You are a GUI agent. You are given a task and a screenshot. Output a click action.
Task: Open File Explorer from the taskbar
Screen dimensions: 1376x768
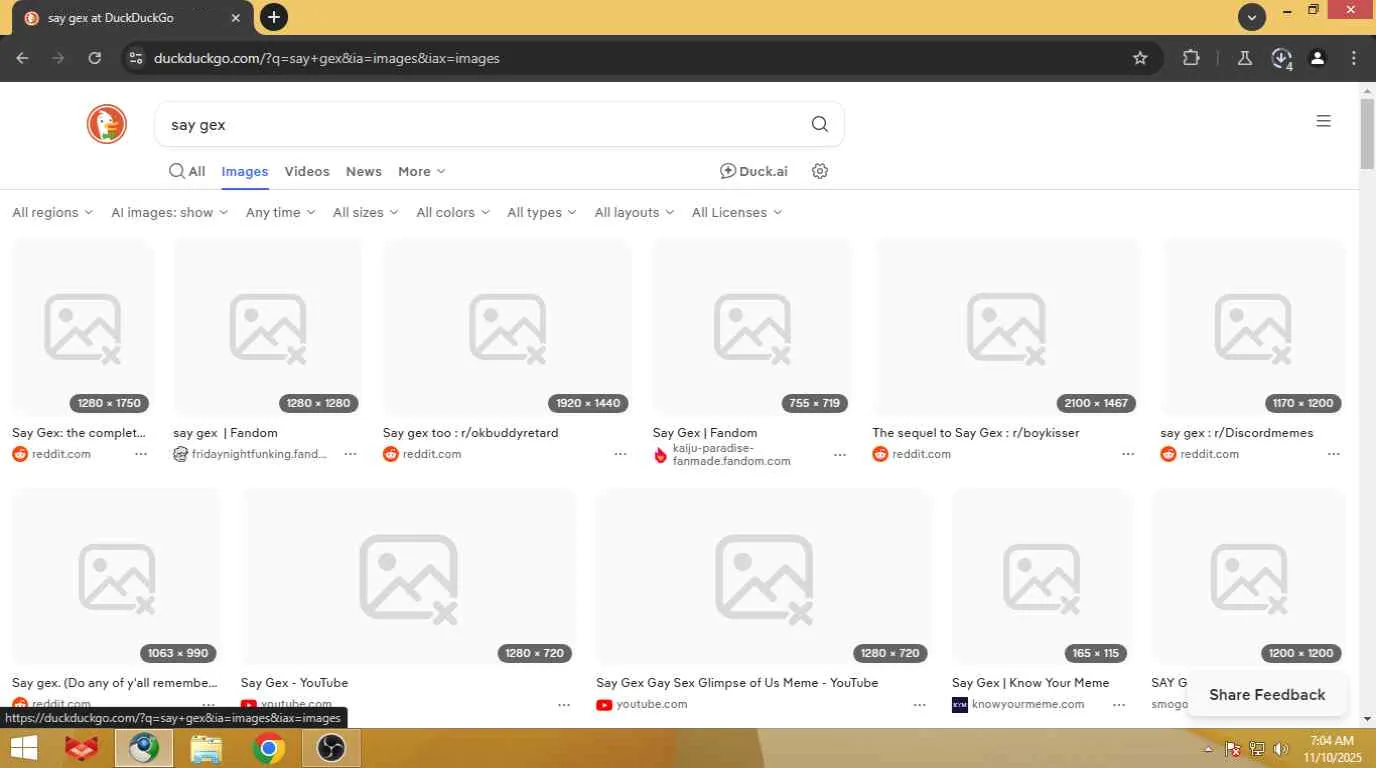click(206, 748)
